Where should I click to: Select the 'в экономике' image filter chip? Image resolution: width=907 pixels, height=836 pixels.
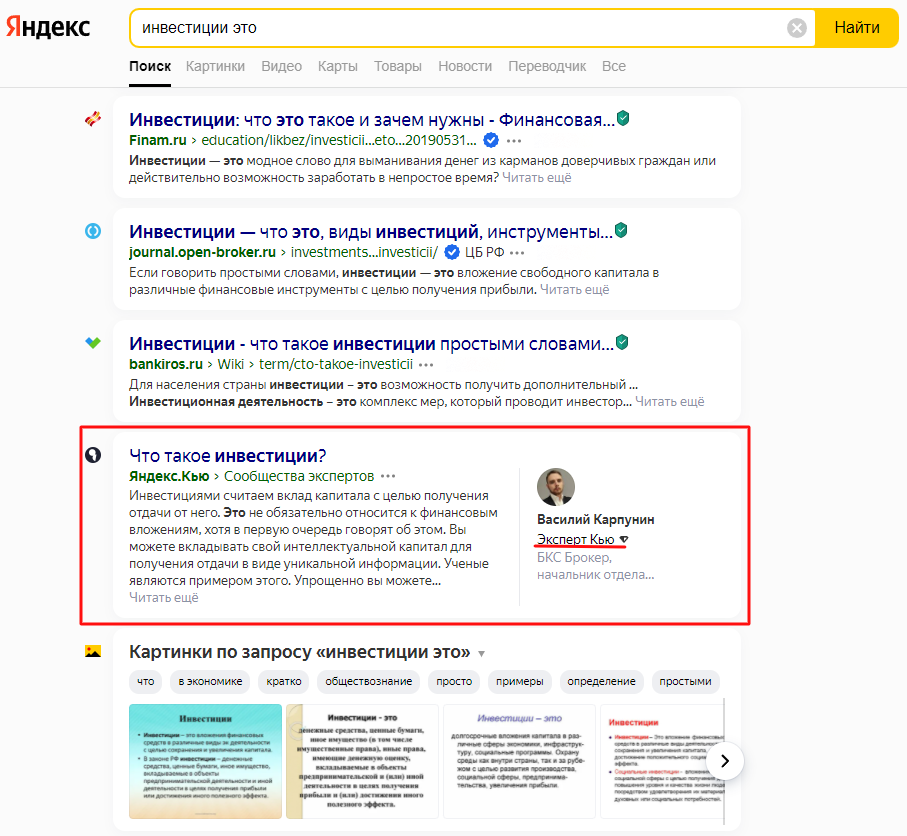point(210,682)
